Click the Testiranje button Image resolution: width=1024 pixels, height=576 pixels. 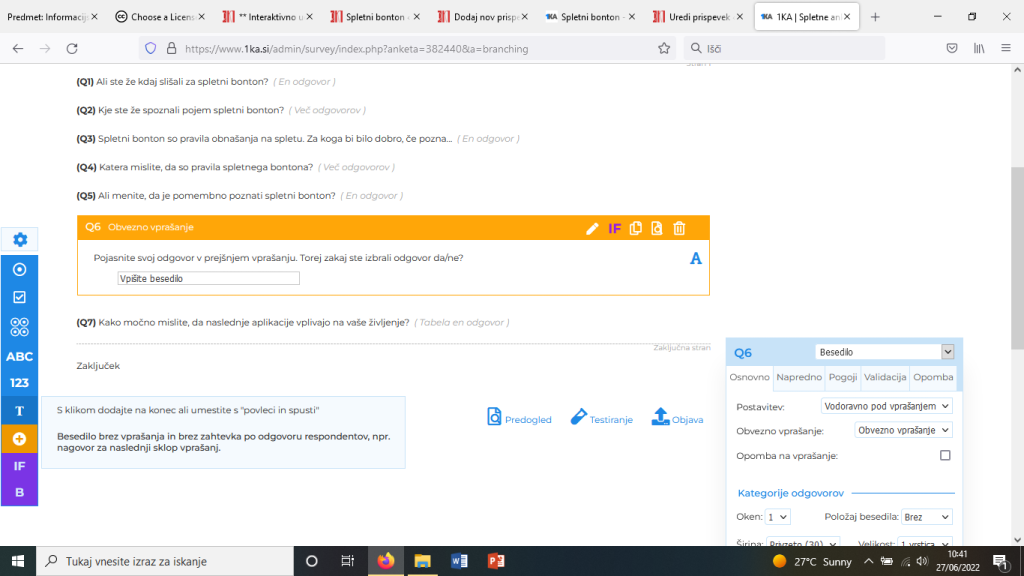coord(601,417)
